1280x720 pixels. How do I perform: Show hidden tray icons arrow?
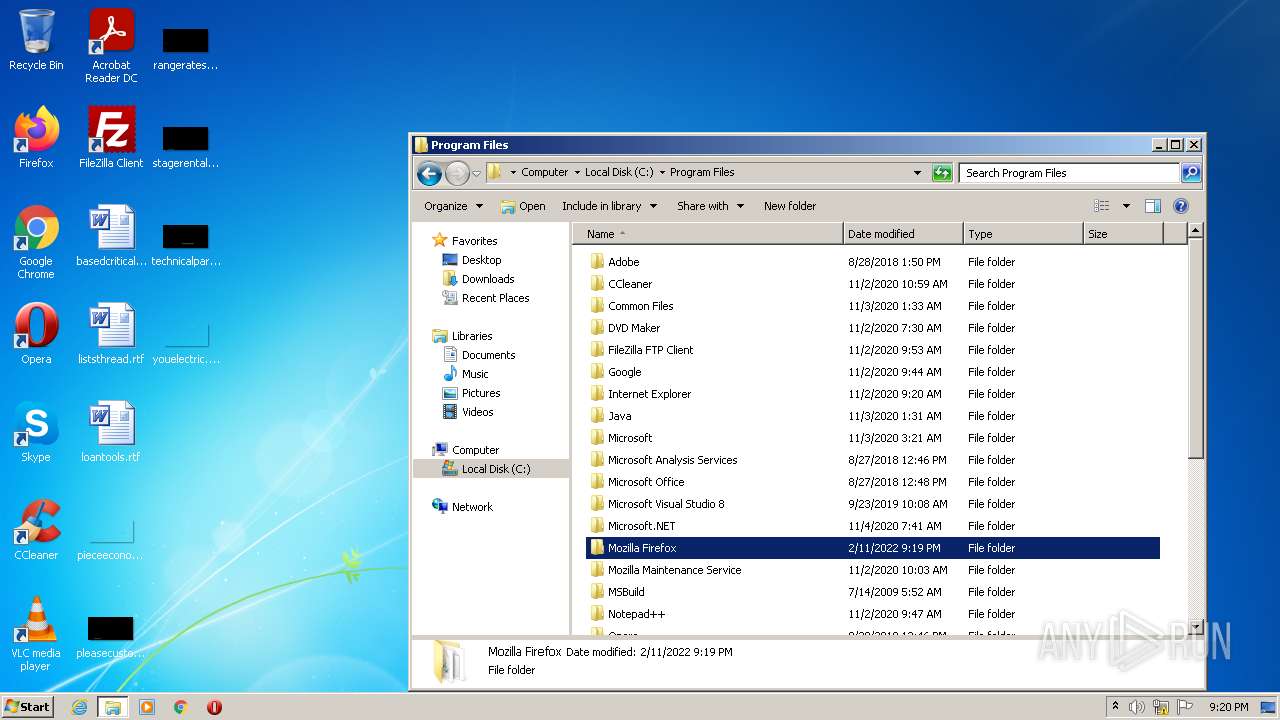[x=1115, y=707]
